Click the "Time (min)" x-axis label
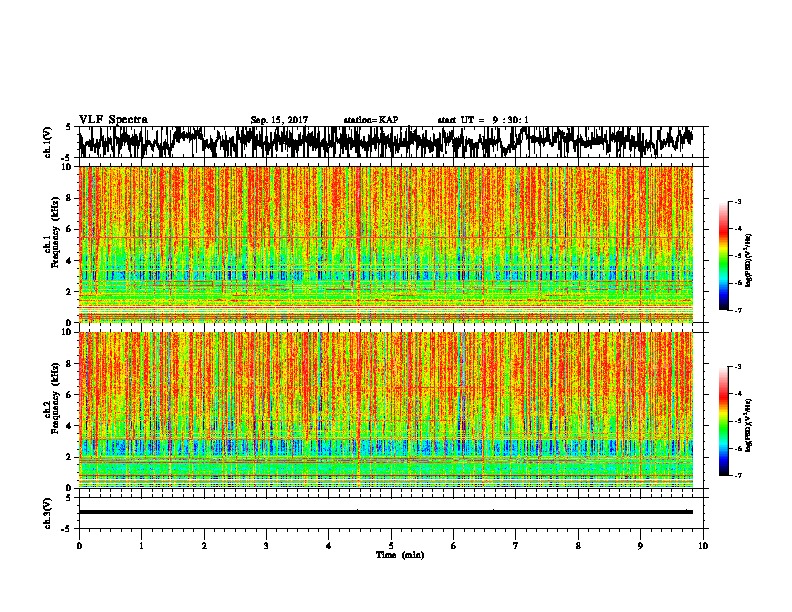The width and height of the screenshot is (792, 612). [x=400, y=555]
